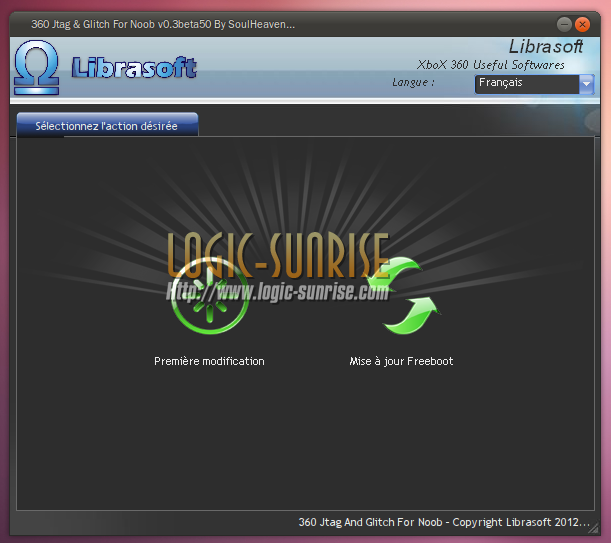Click the empty tab strip right of the tab
Viewport: 611px width, 543px height.
click(x=400, y=125)
